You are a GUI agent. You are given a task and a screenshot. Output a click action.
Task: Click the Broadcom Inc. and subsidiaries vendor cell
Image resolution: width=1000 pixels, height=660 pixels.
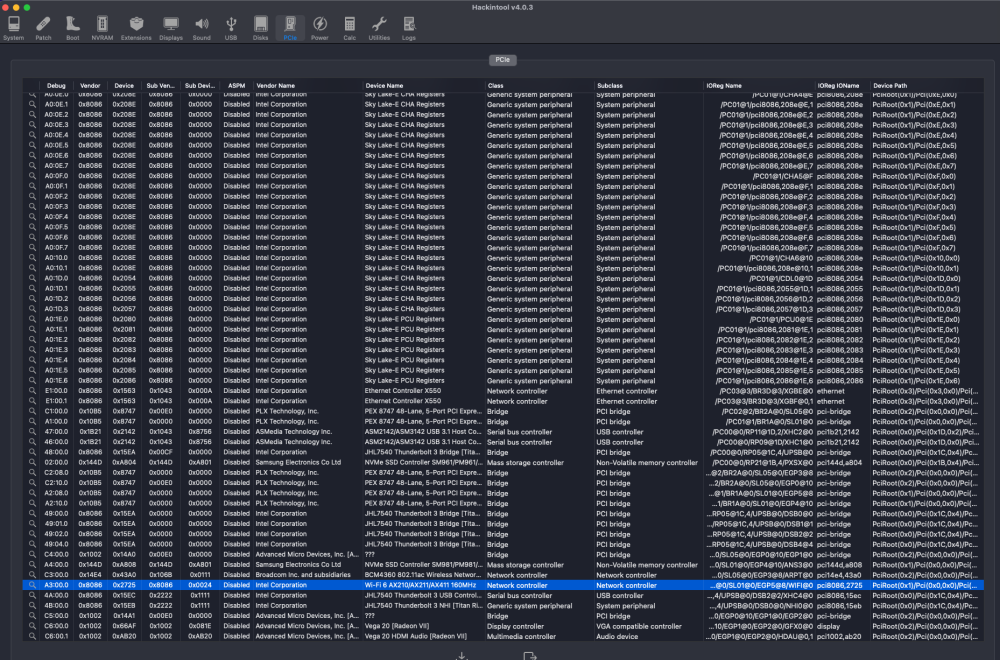click(303, 575)
